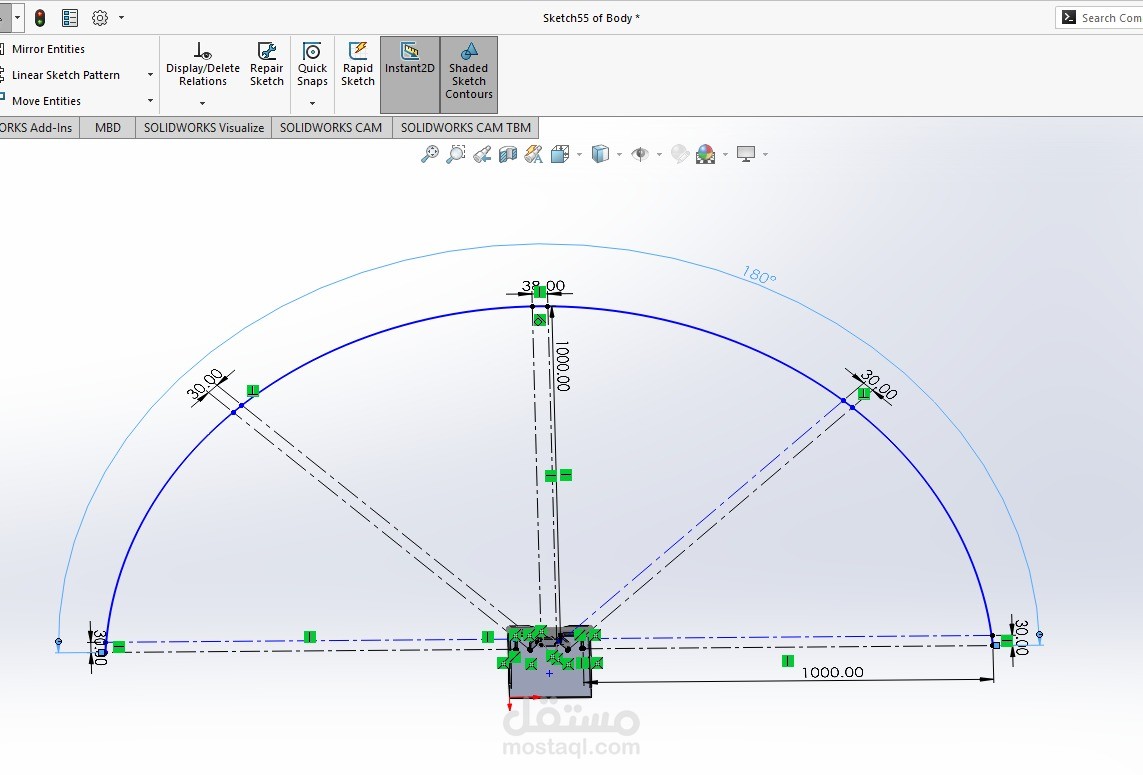Toggle the Hide/Show Items eye icon
1143x775 pixels.
click(640, 154)
